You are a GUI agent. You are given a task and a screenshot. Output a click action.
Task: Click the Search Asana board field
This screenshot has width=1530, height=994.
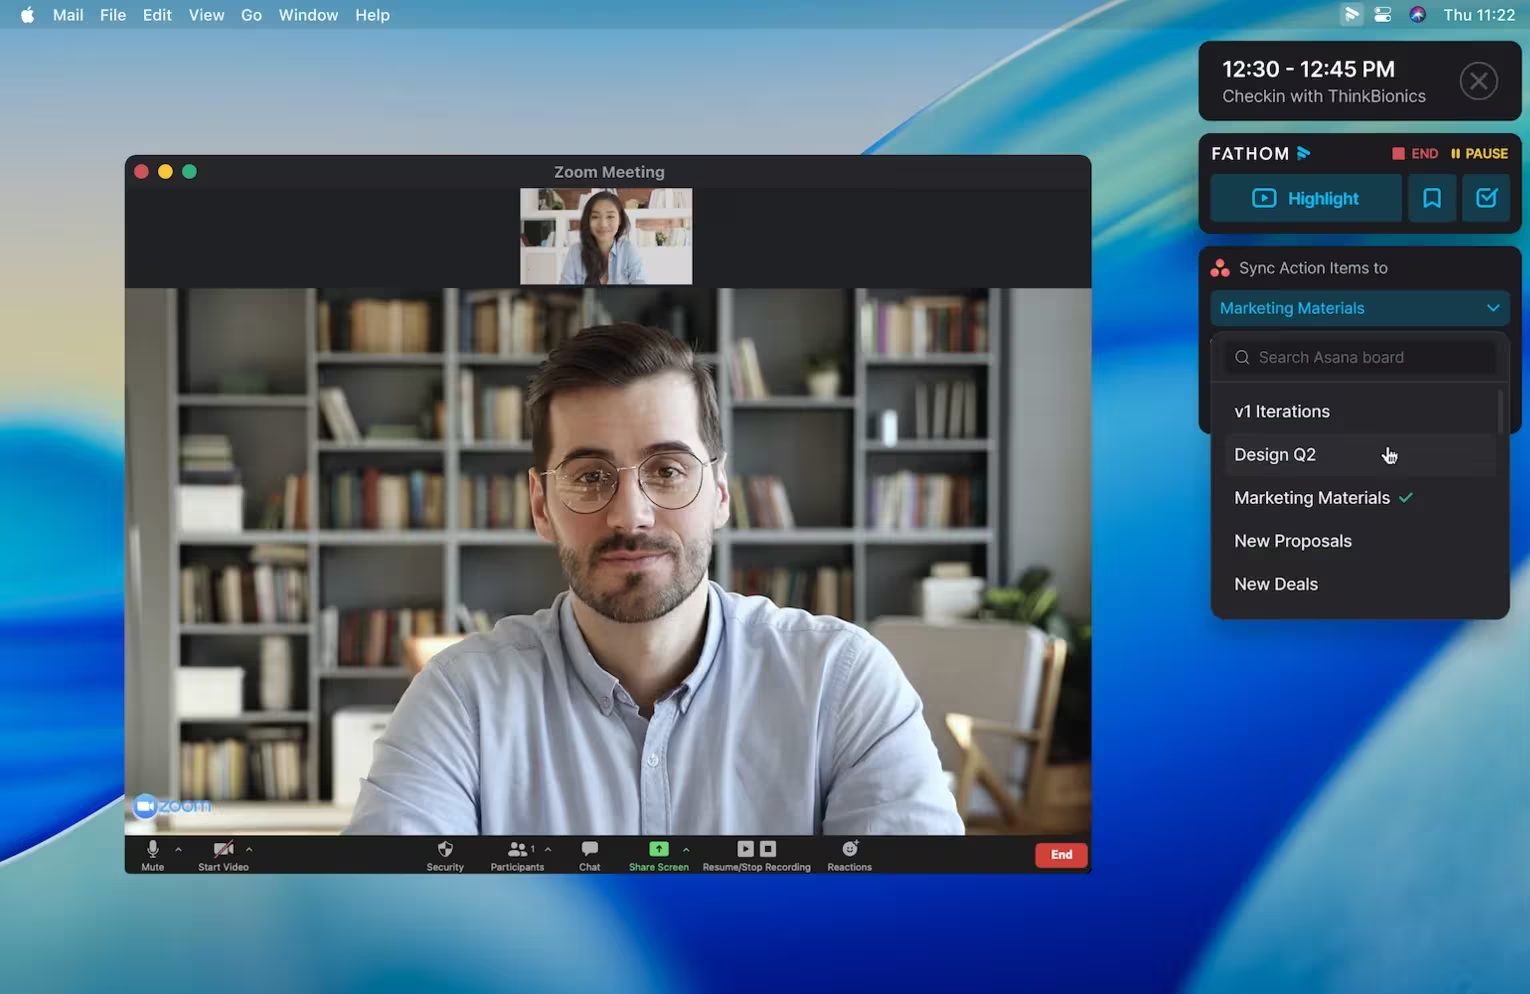tap(1360, 357)
